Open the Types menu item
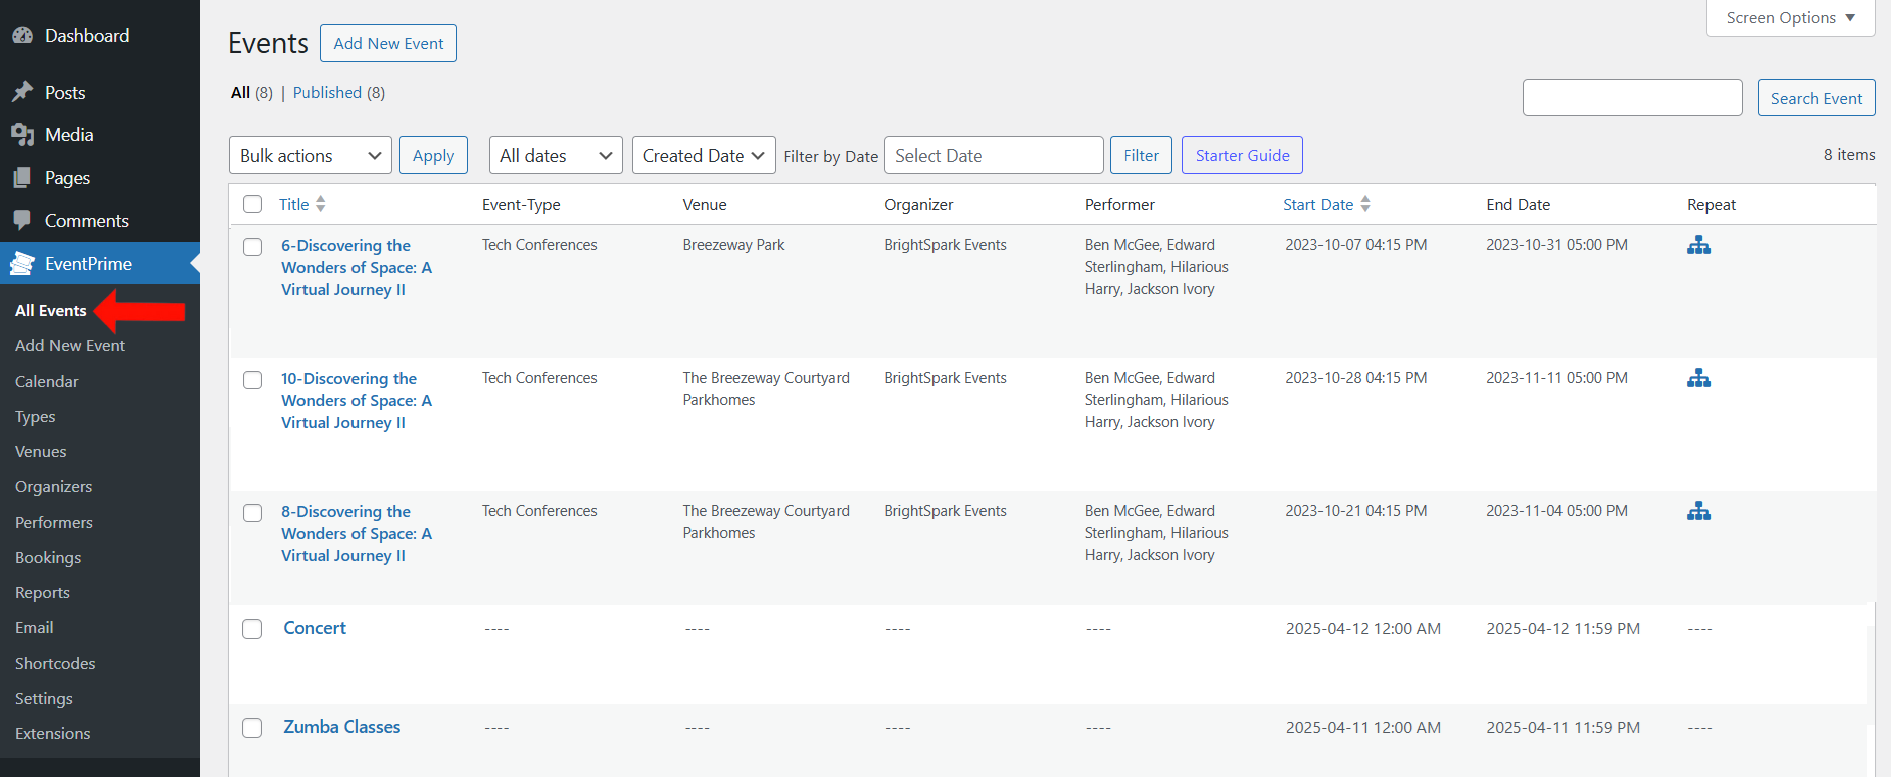Viewport: 1891px width, 777px height. click(x=35, y=416)
